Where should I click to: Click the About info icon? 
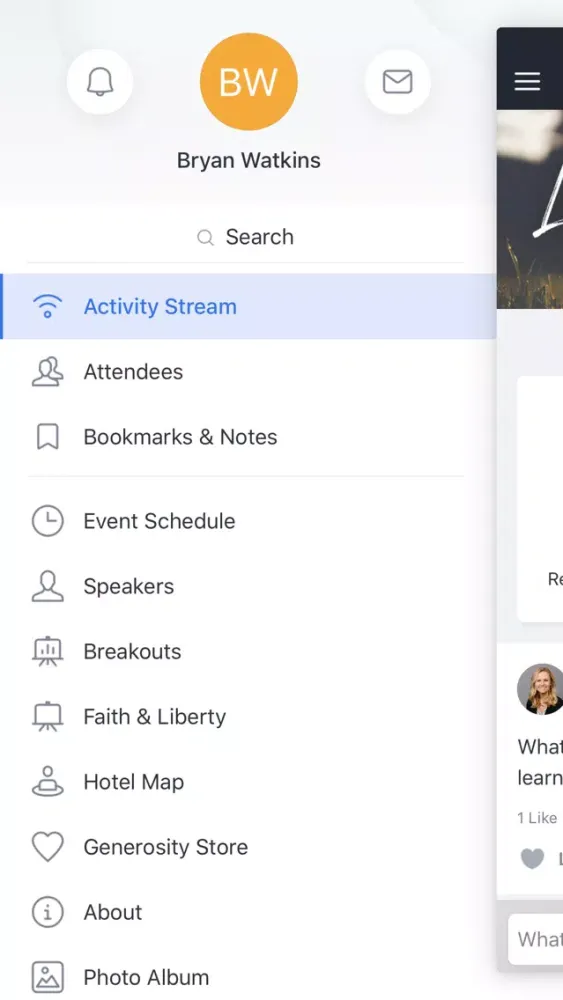tap(48, 912)
